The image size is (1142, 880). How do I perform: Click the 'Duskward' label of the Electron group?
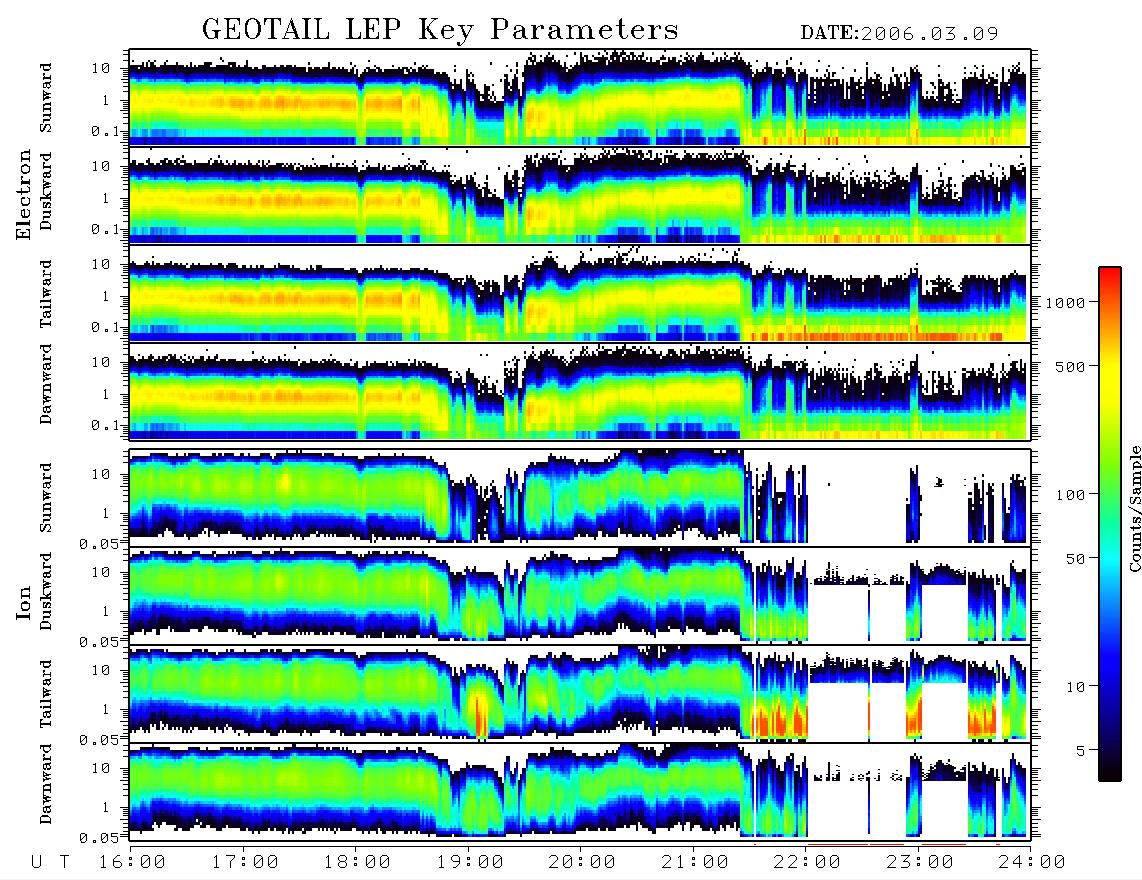tap(46, 191)
